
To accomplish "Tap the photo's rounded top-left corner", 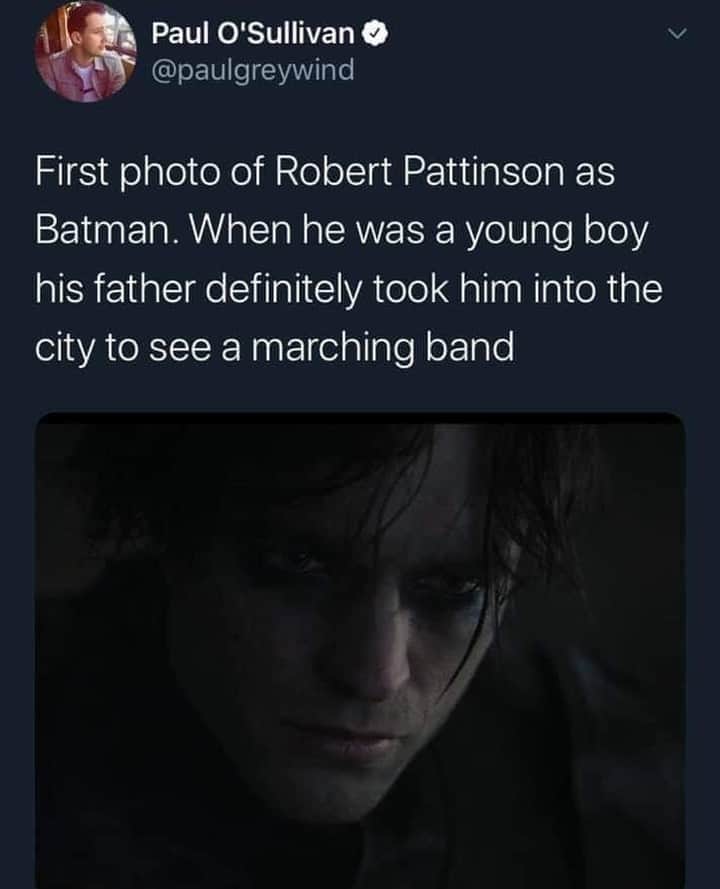I will tap(45, 423).
